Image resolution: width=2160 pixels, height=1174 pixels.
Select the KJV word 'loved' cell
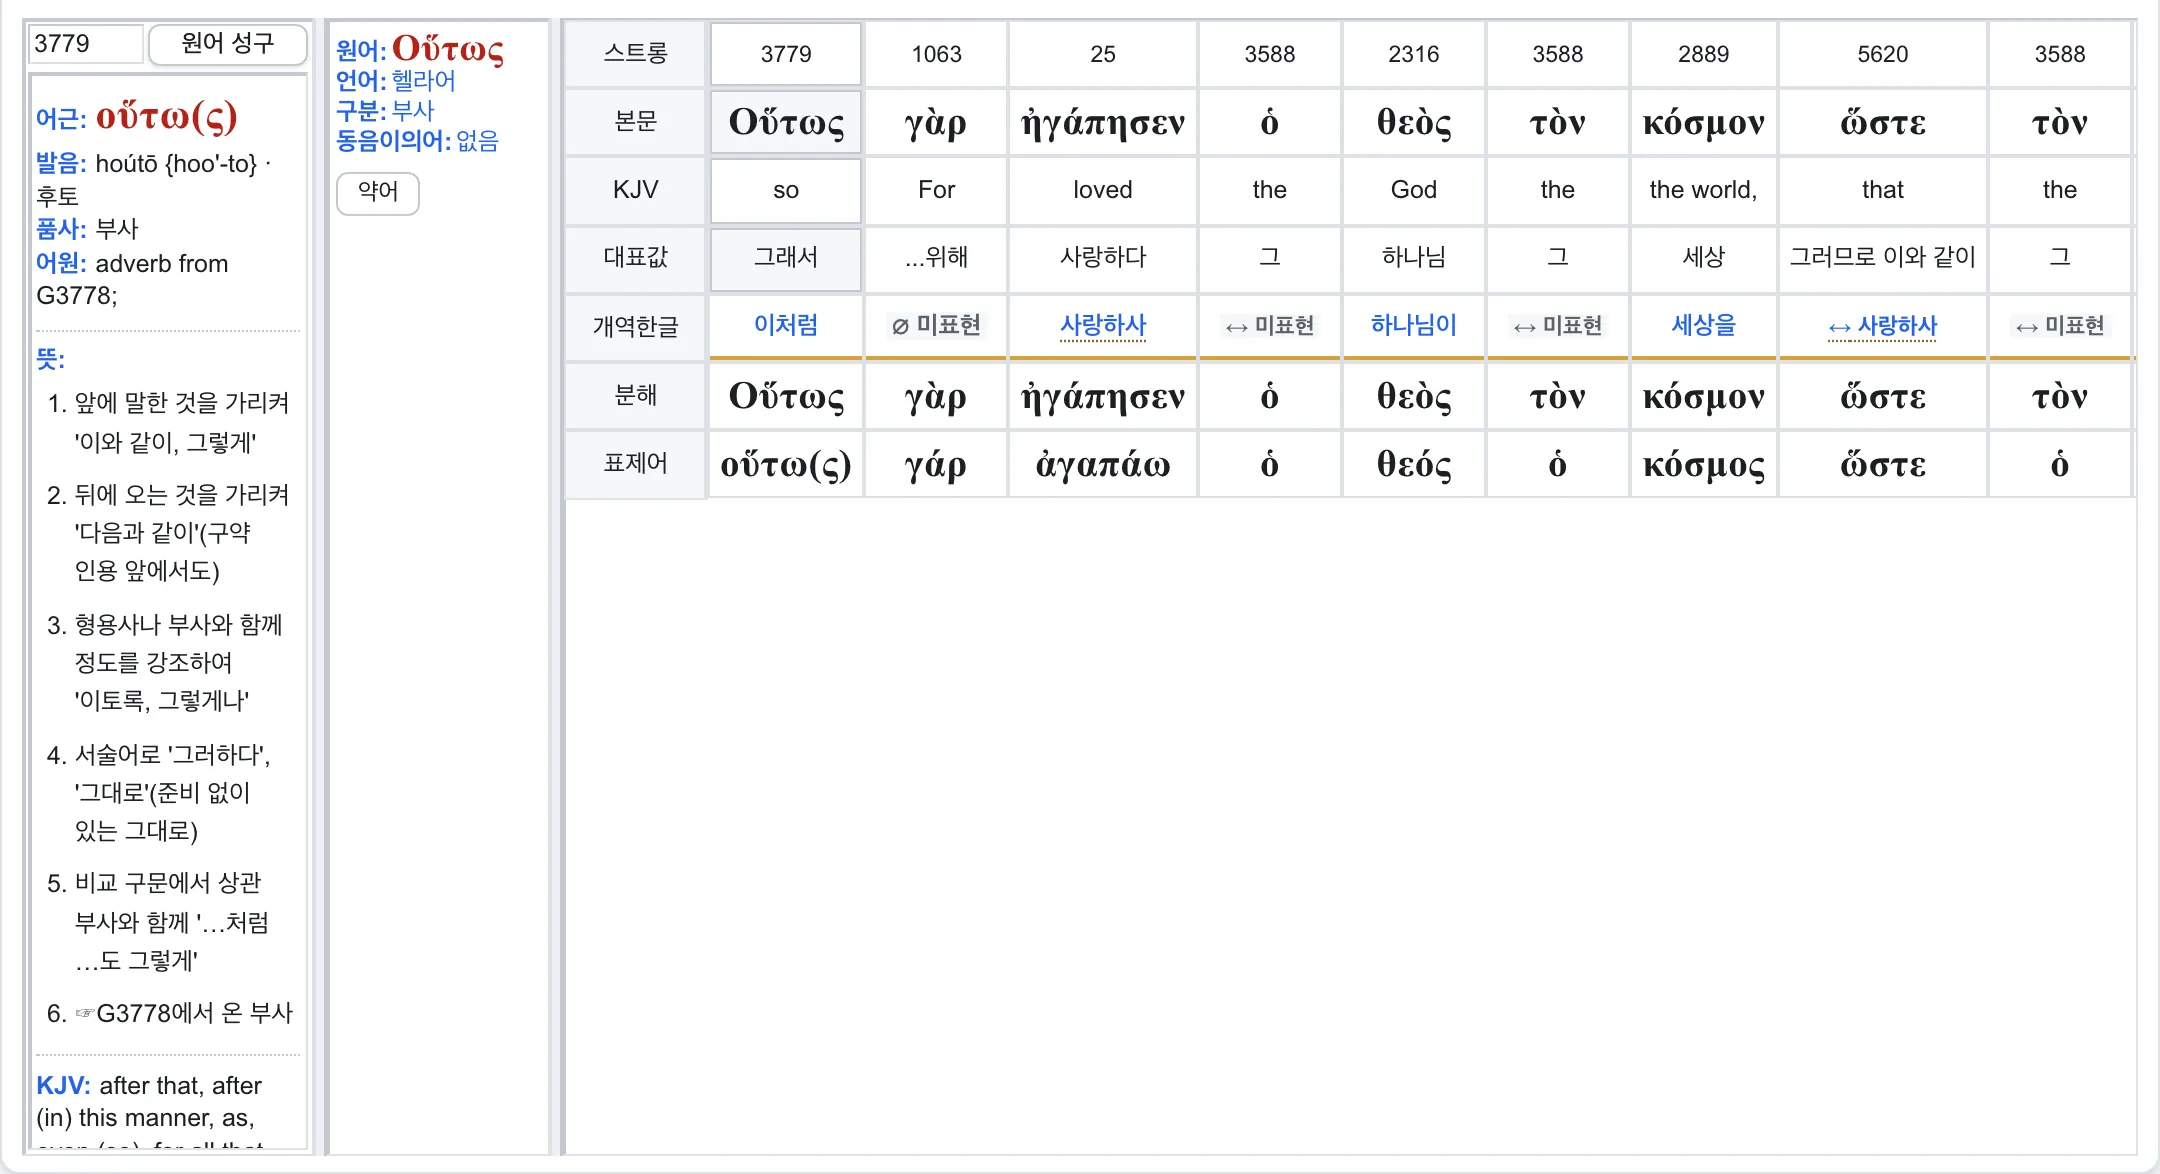pyautogui.click(x=1102, y=190)
